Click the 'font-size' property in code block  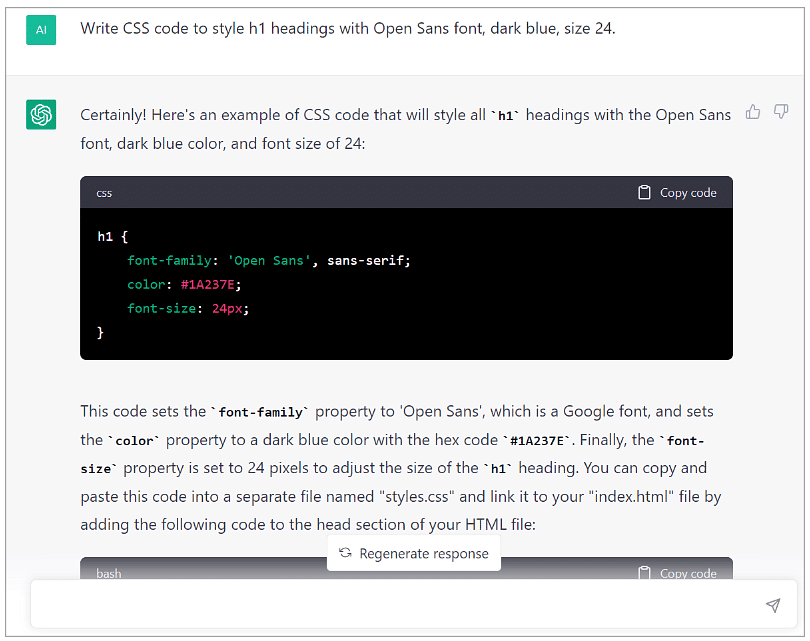161,308
